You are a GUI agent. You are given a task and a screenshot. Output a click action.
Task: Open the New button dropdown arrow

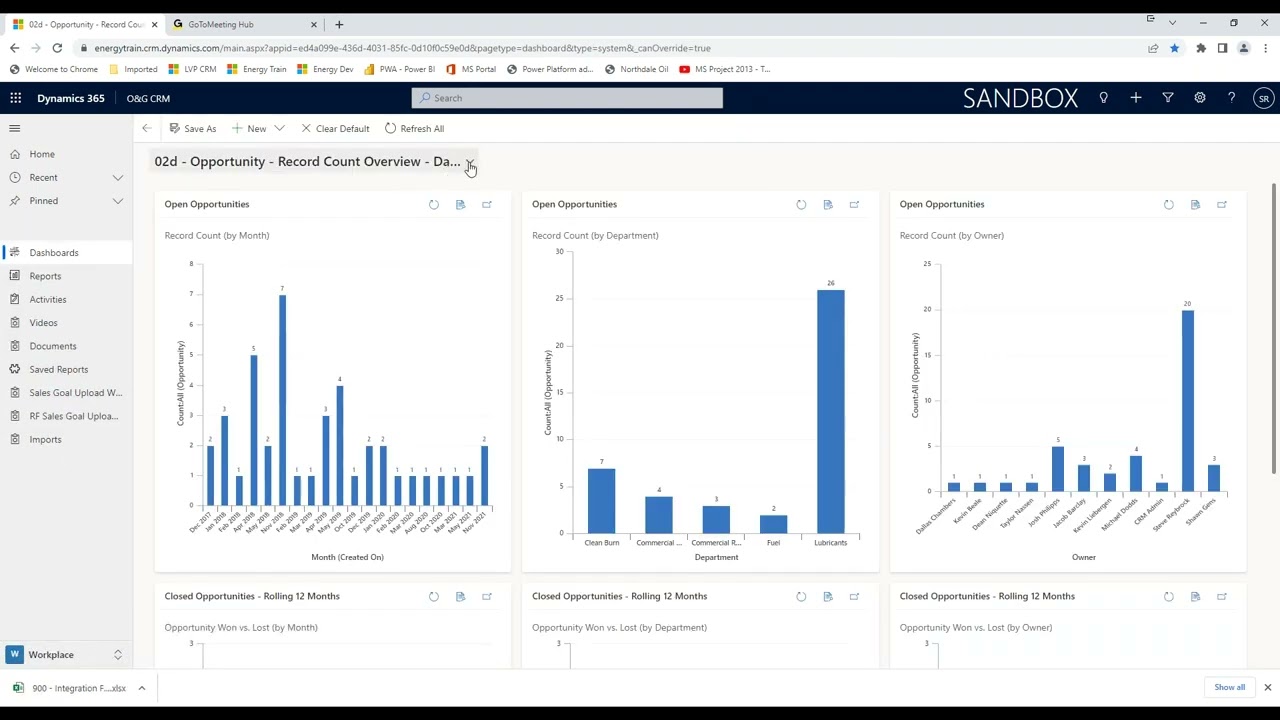280,128
